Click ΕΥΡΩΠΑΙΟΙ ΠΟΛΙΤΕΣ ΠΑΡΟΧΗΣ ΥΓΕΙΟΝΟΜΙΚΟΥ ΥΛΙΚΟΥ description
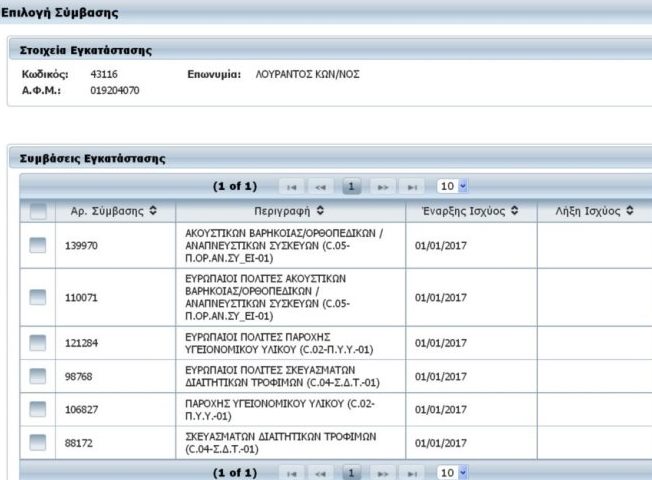The height and width of the screenshot is (480, 652). 279,343
